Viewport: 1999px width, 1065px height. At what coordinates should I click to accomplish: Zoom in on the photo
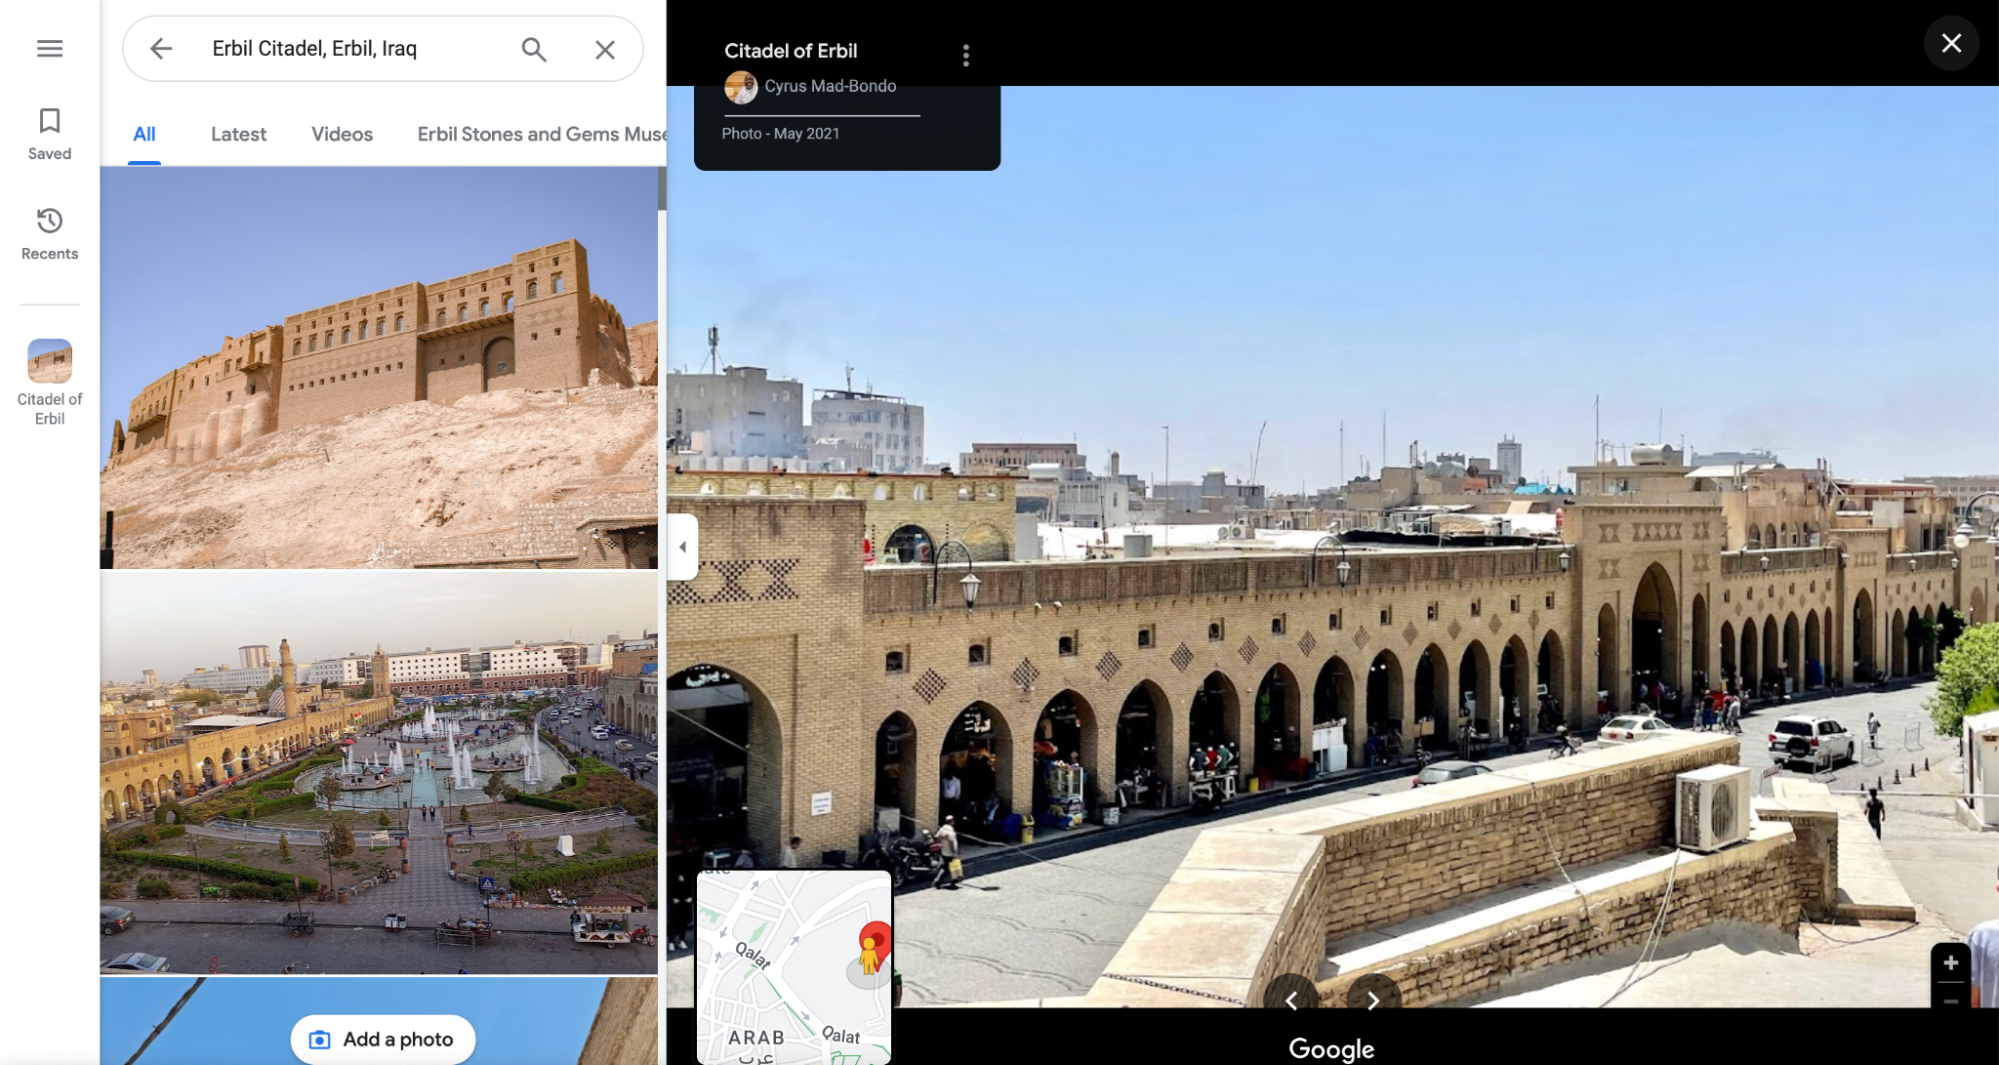pos(1949,962)
